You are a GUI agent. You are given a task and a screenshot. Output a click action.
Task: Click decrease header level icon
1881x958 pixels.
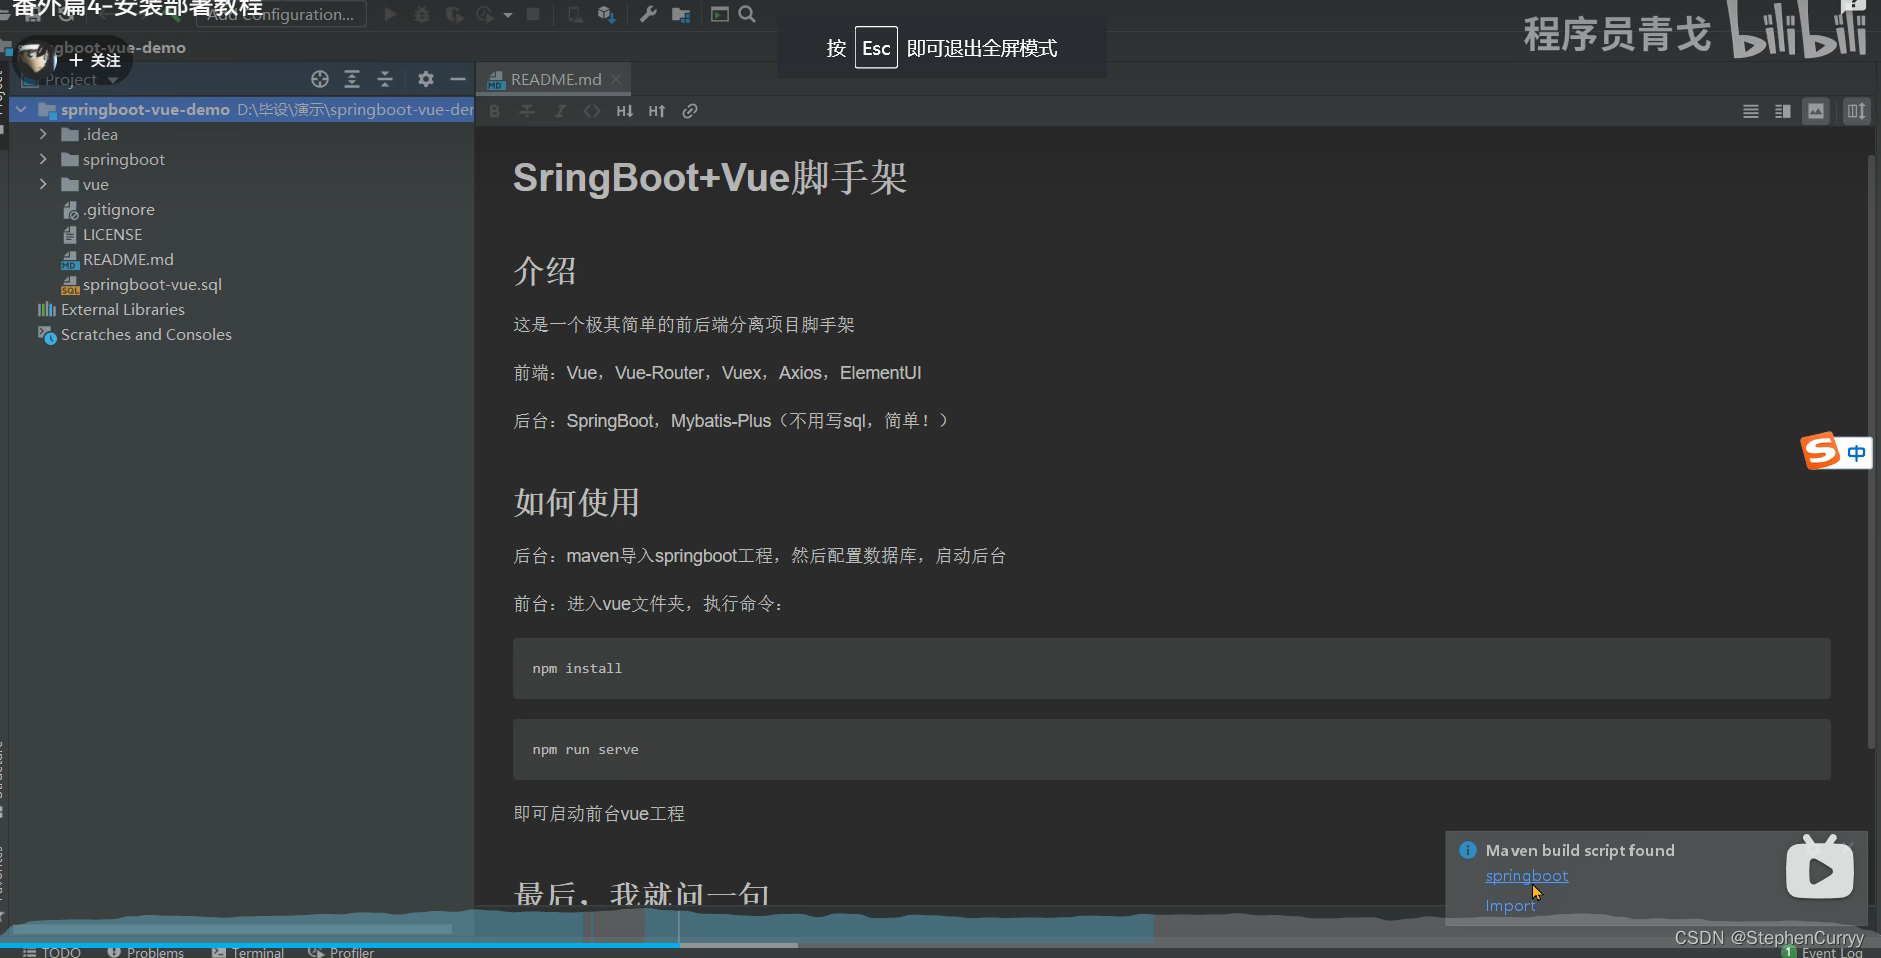pos(625,111)
